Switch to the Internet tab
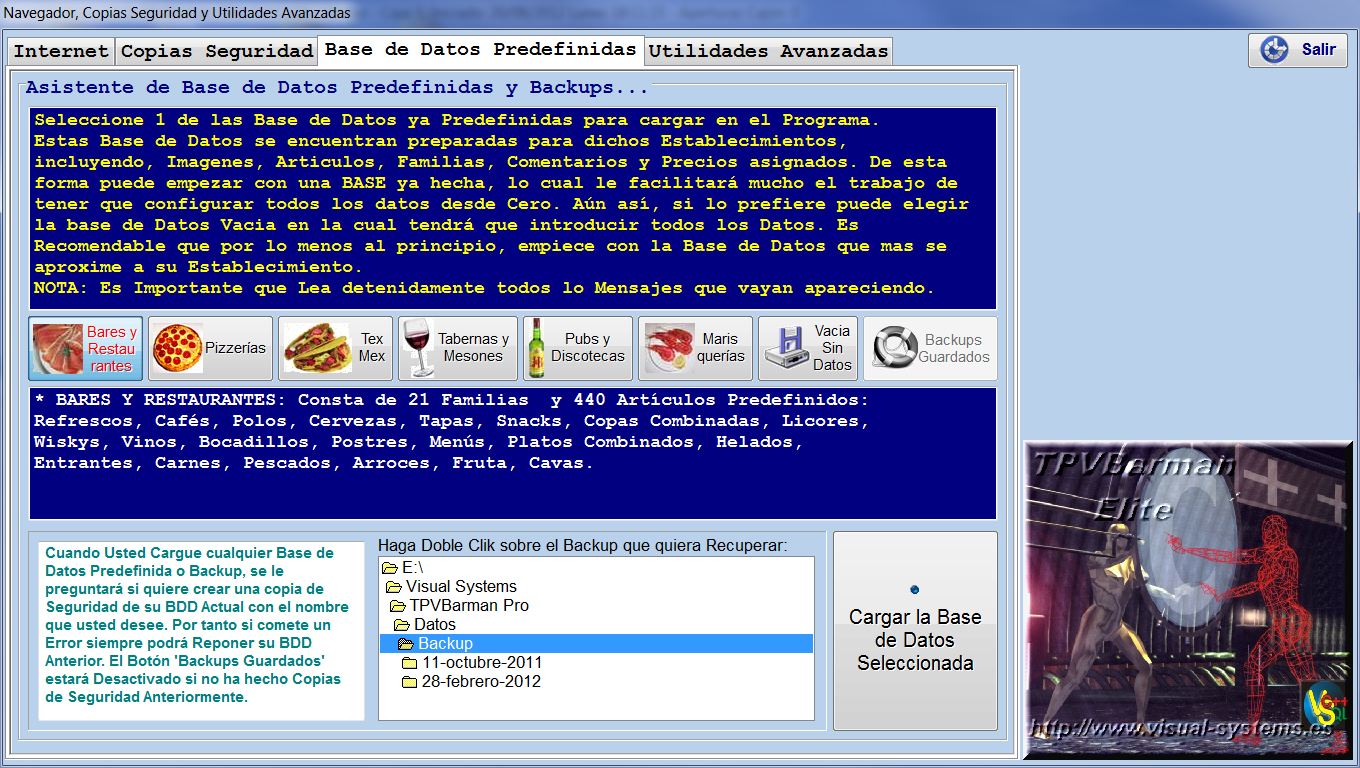 coord(61,51)
